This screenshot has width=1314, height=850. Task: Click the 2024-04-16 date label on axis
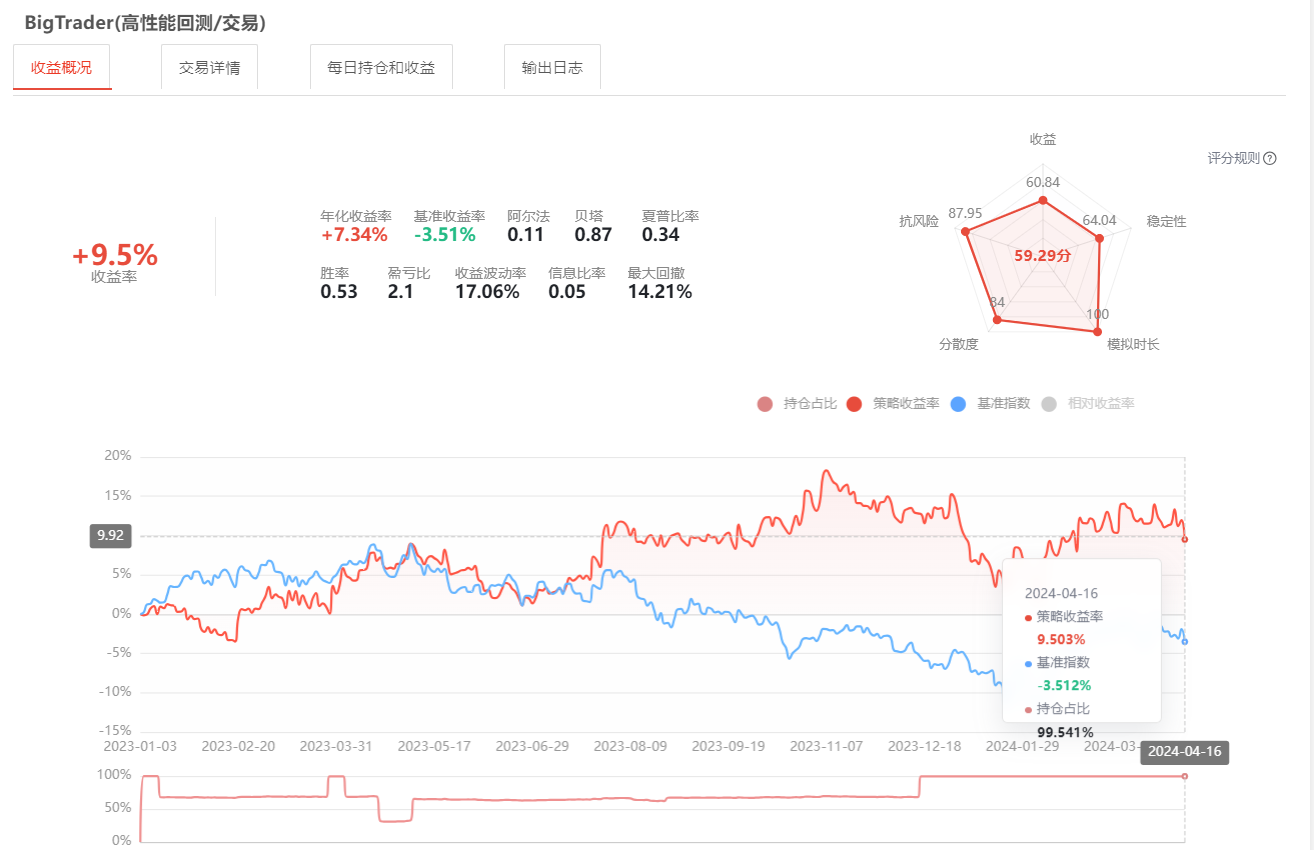[x=1184, y=753]
